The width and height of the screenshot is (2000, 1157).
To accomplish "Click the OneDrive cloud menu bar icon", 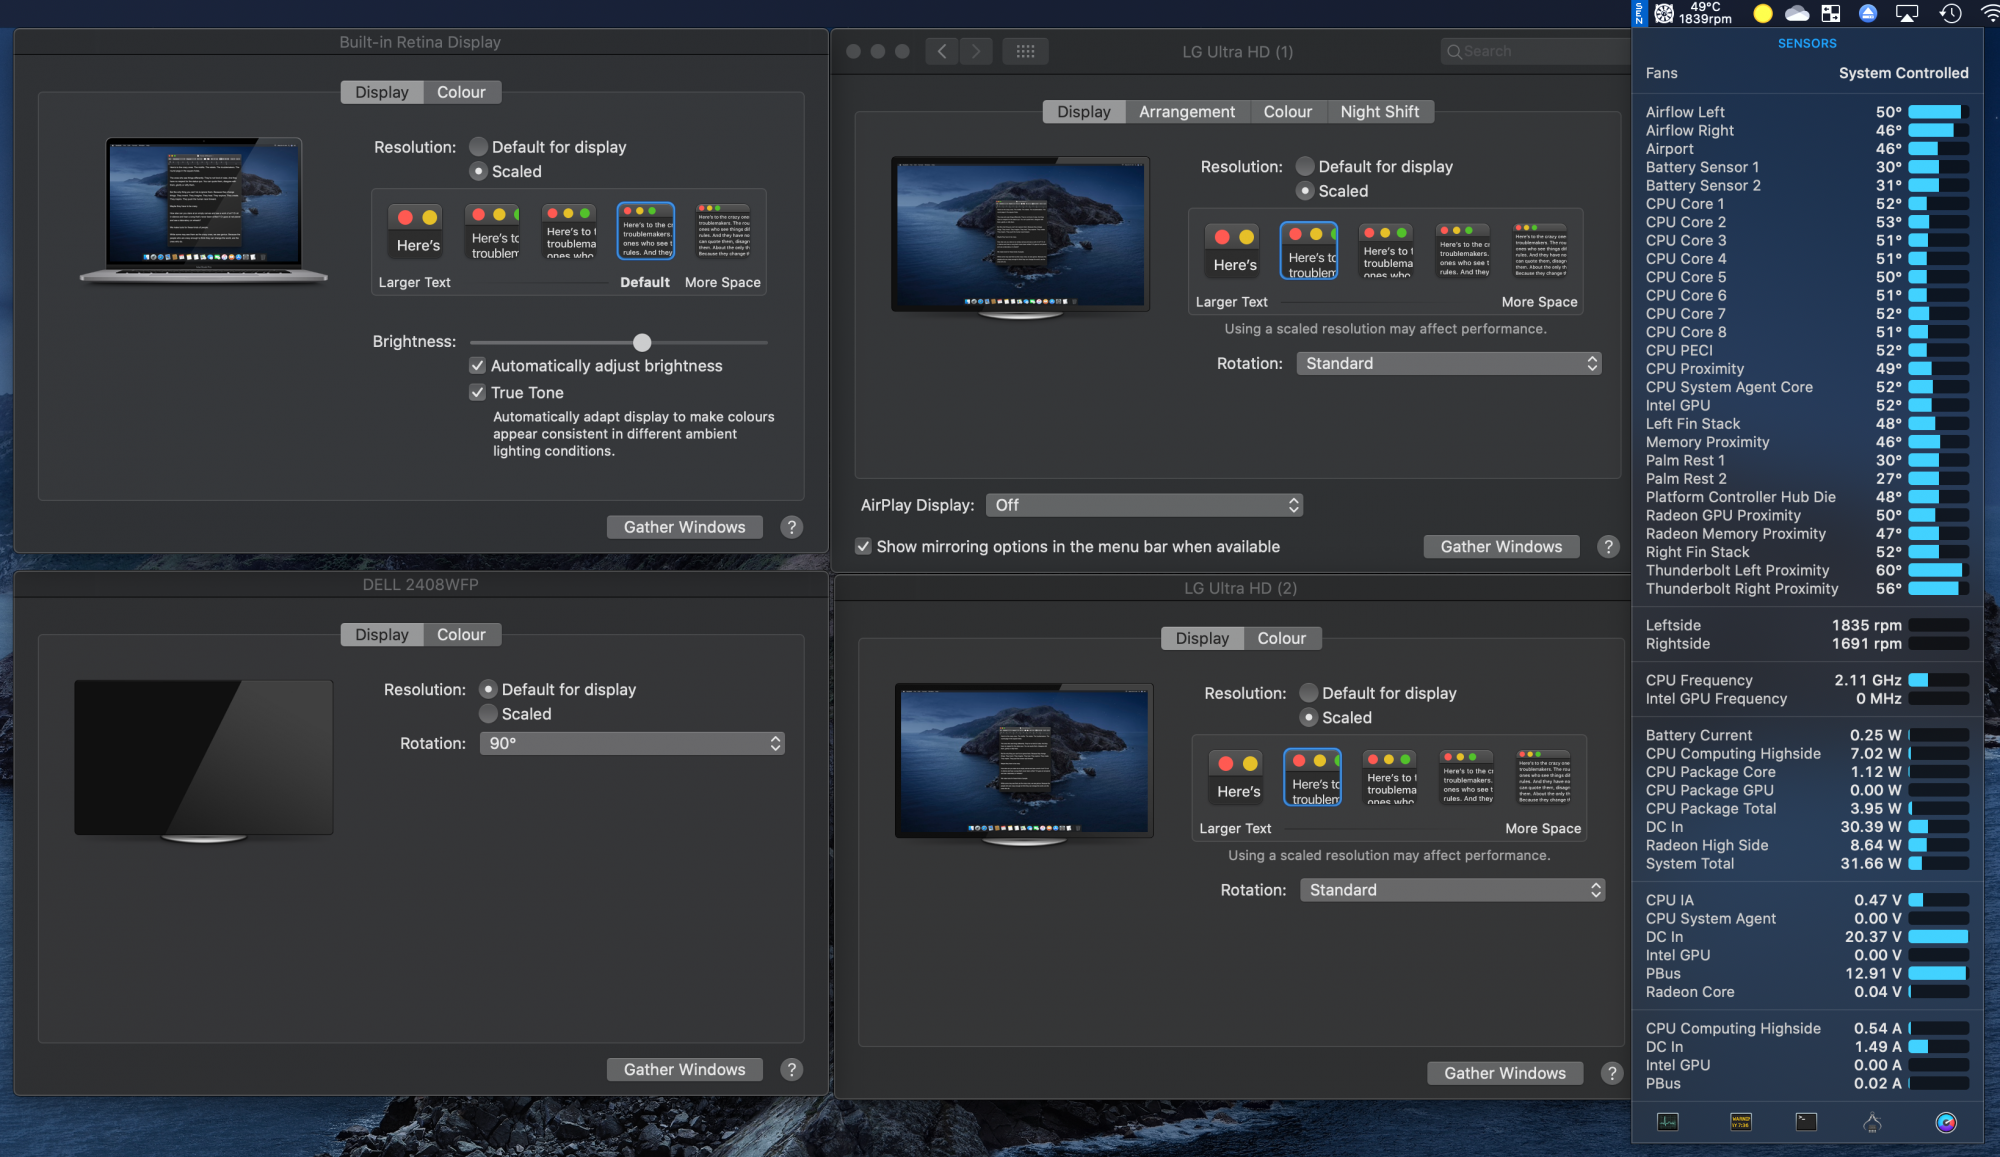I will point(1797,13).
